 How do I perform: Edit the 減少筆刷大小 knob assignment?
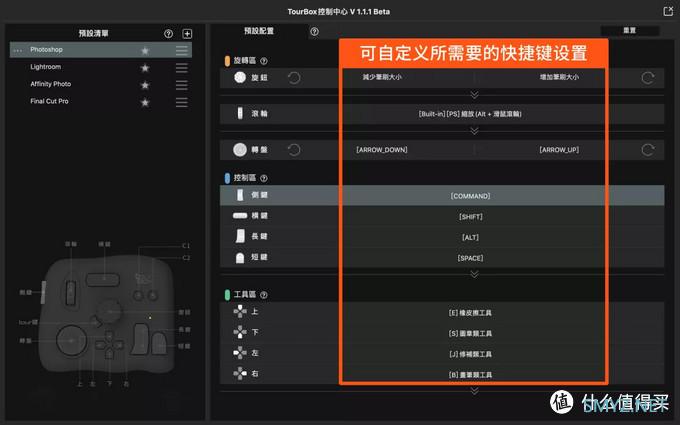382,77
